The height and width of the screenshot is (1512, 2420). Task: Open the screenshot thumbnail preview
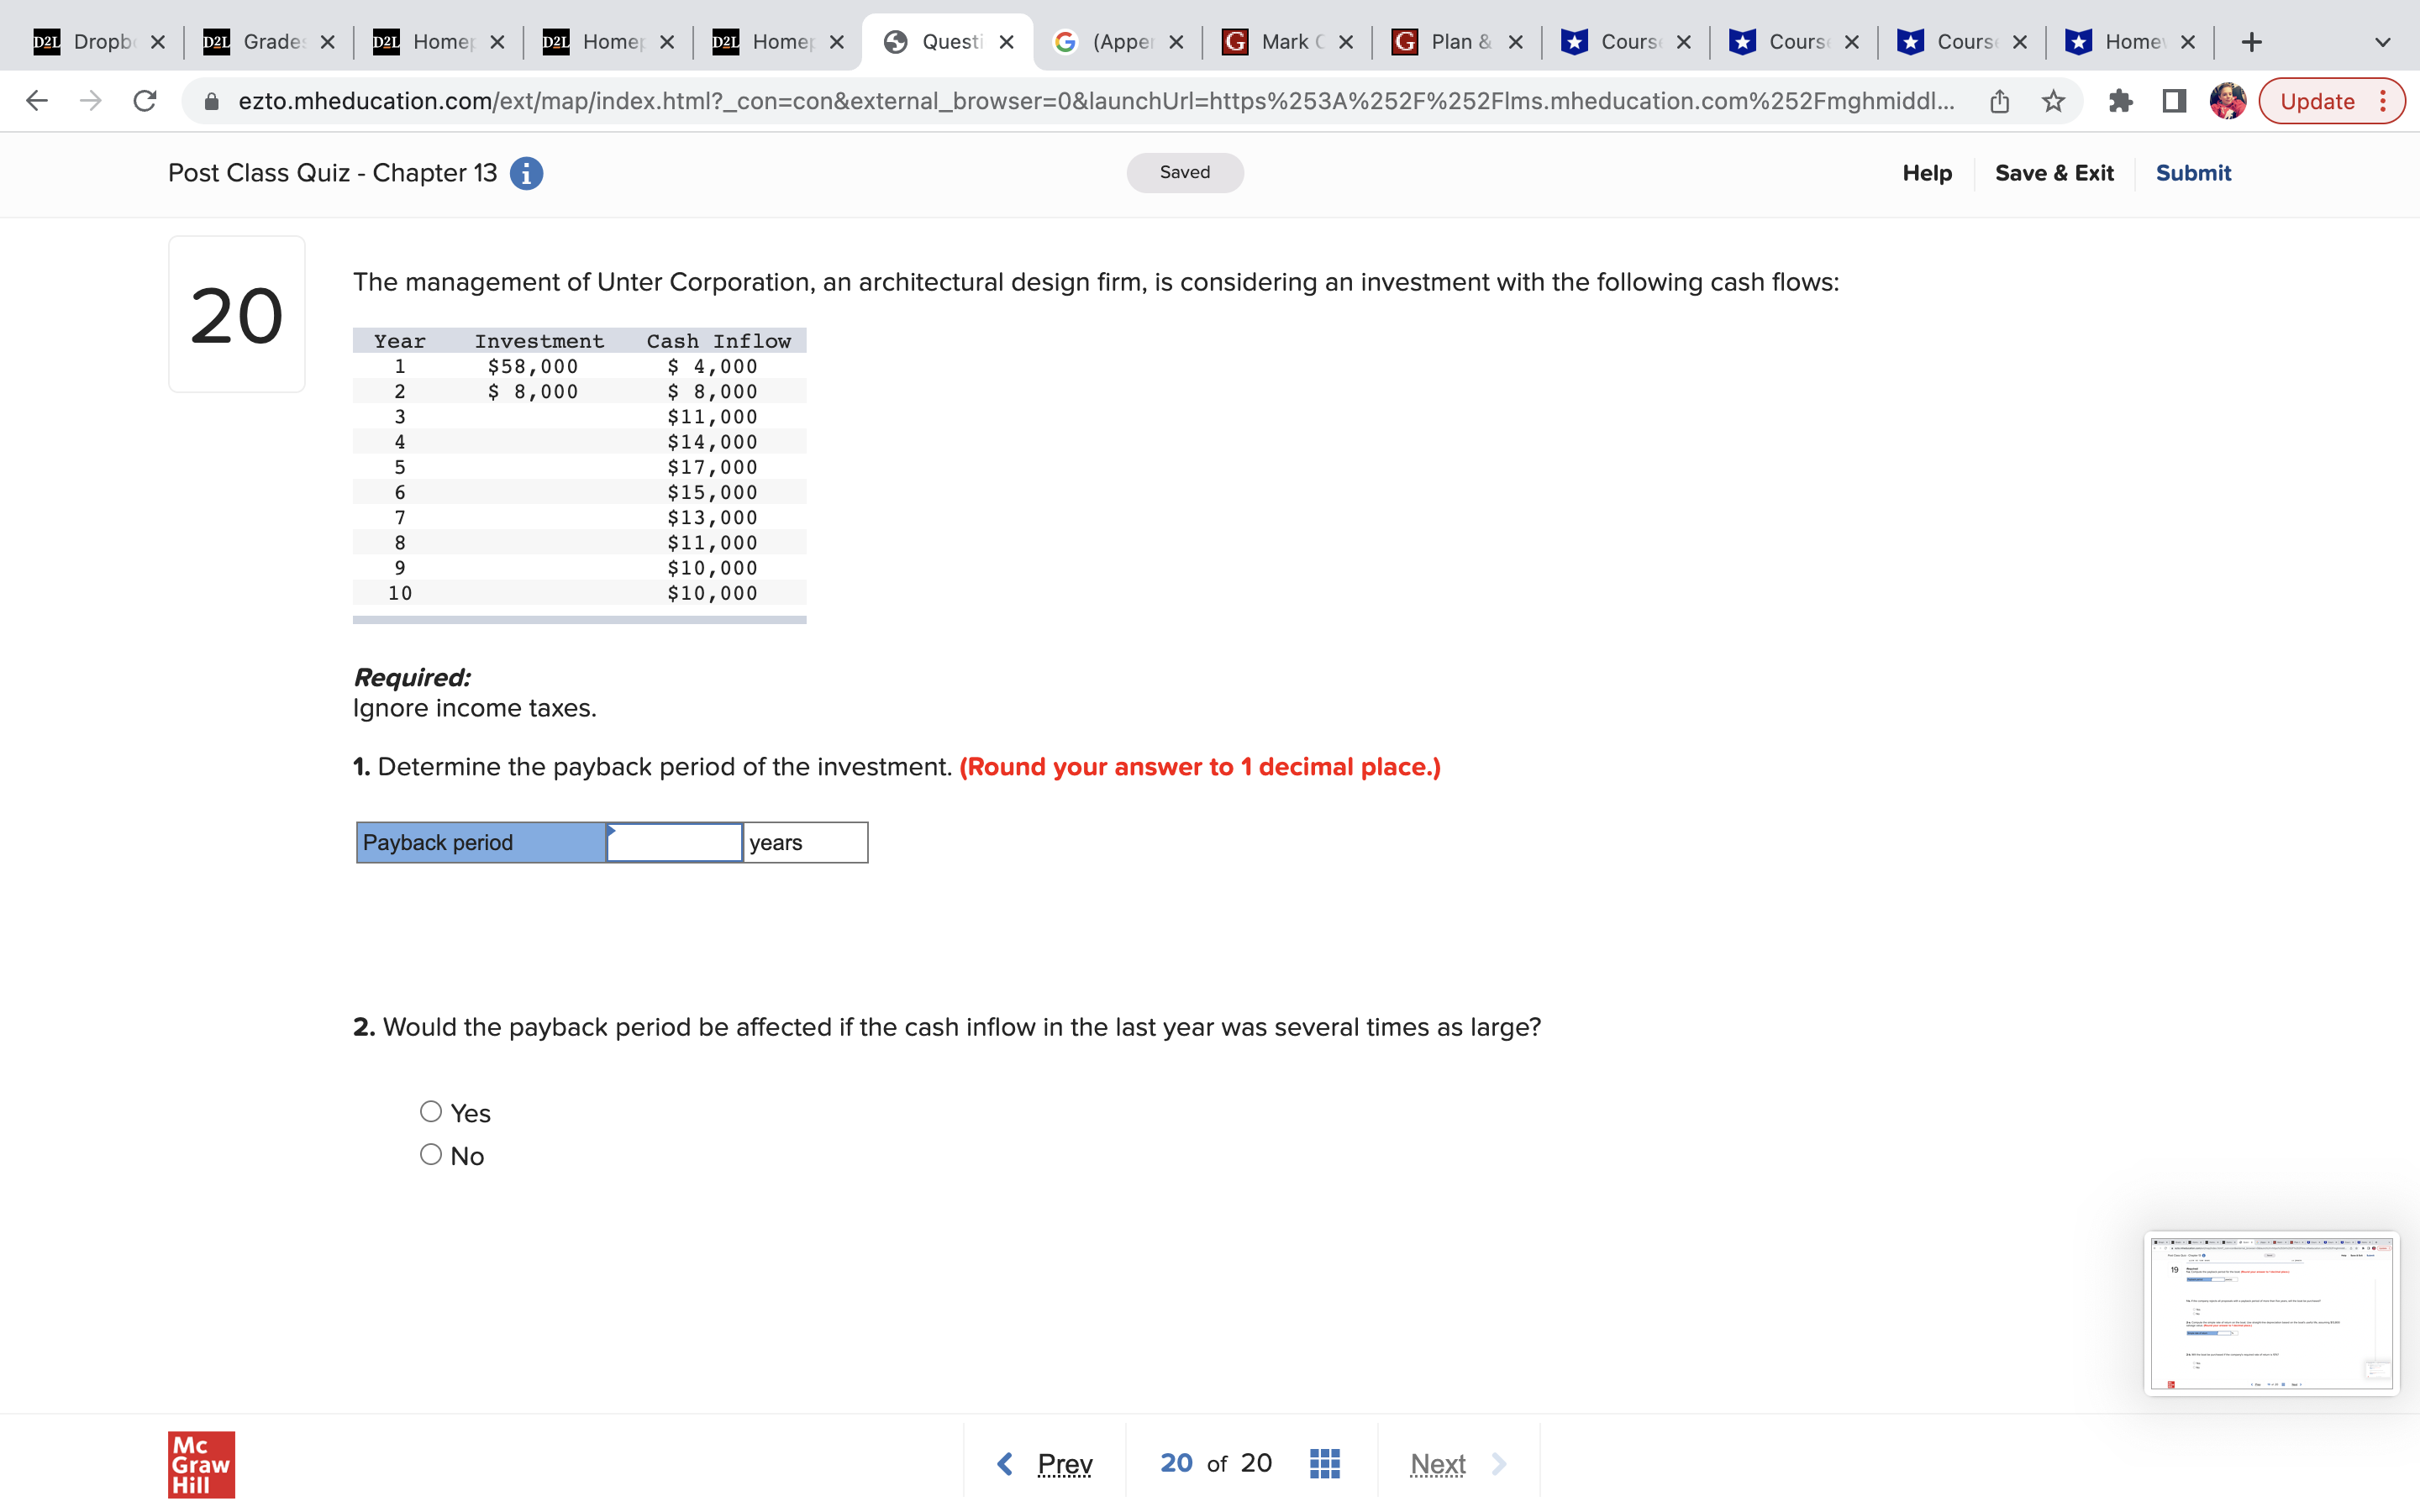2270,1313
